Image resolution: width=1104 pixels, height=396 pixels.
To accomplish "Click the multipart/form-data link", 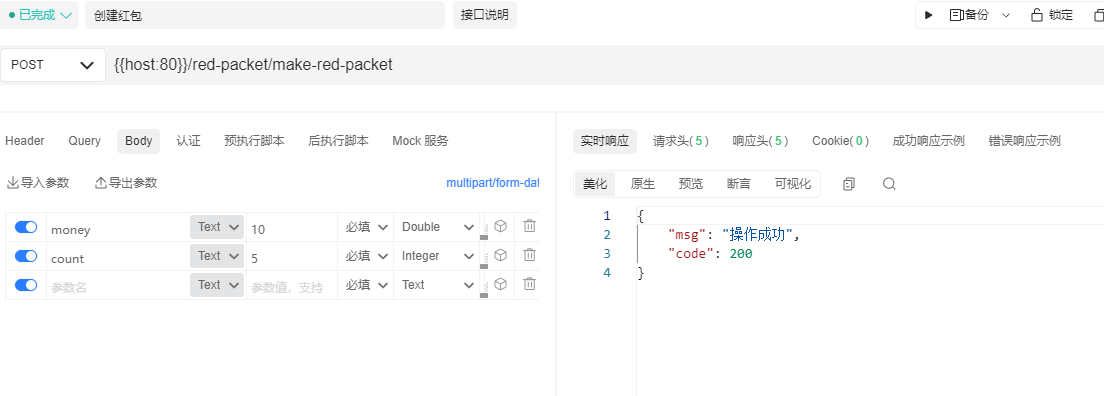I will [493, 183].
